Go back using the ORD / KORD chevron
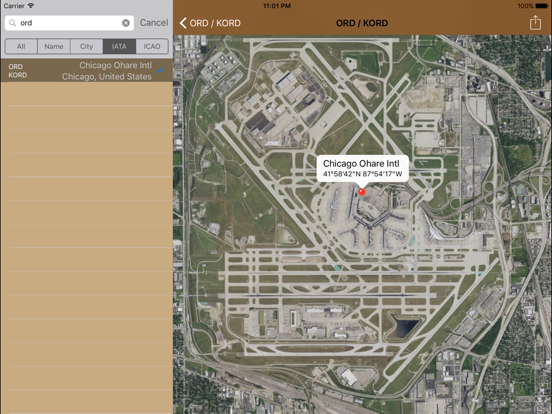This screenshot has height=414, width=552. point(210,23)
